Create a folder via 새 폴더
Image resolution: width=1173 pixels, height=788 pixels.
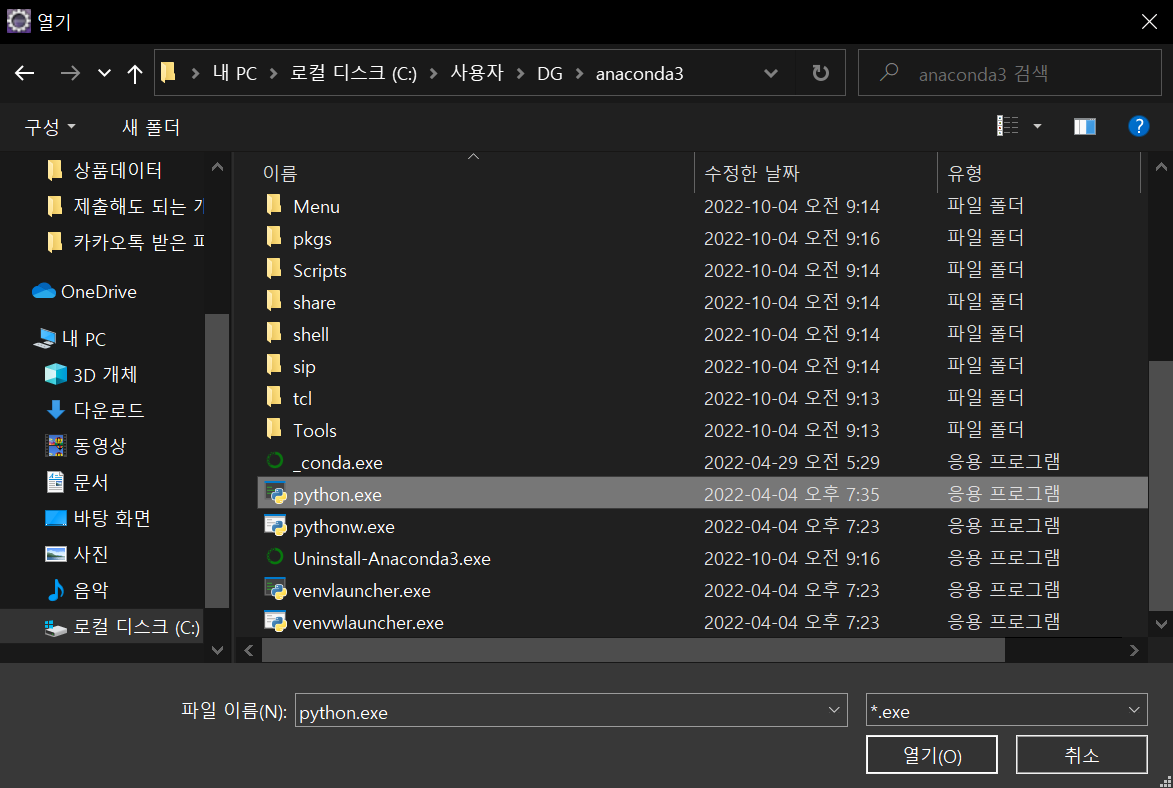[x=151, y=127]
